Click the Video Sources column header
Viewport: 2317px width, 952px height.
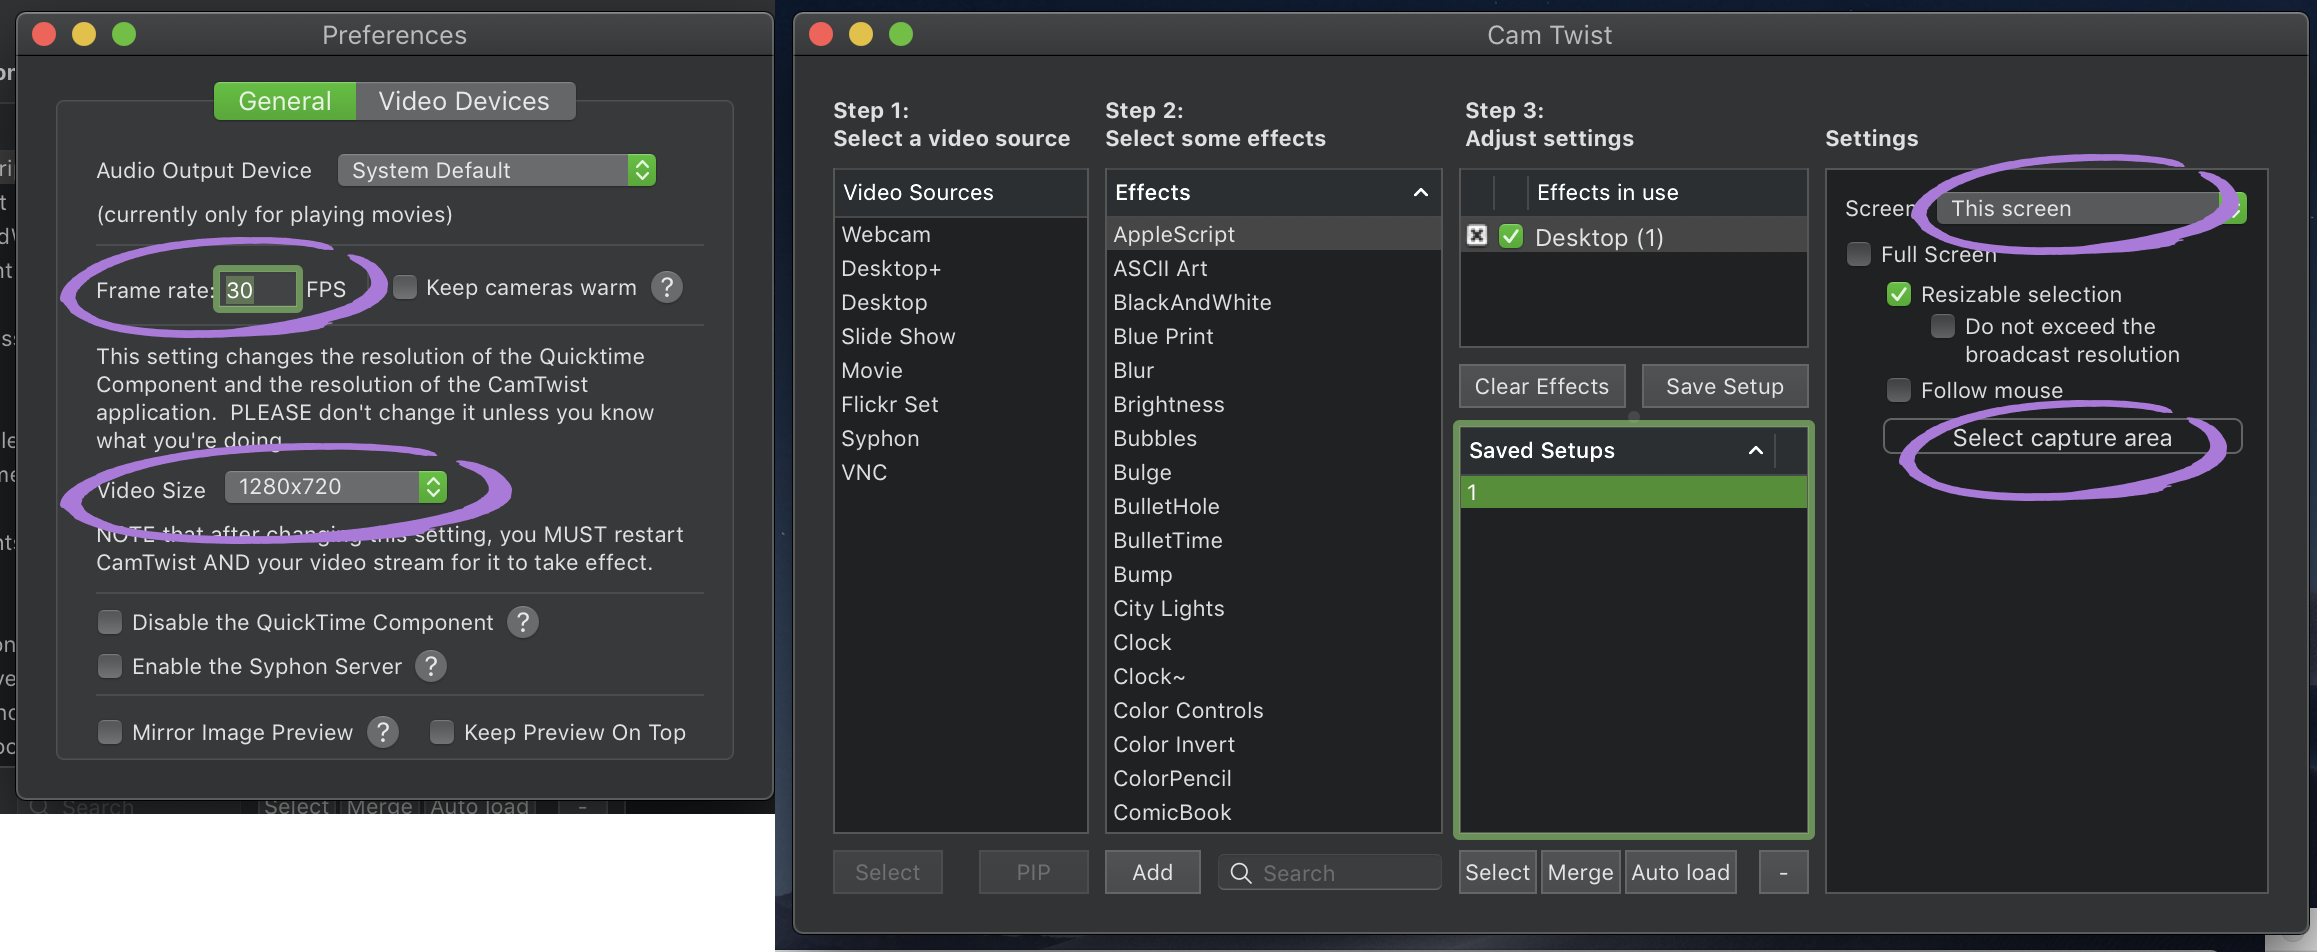(960, 192)
